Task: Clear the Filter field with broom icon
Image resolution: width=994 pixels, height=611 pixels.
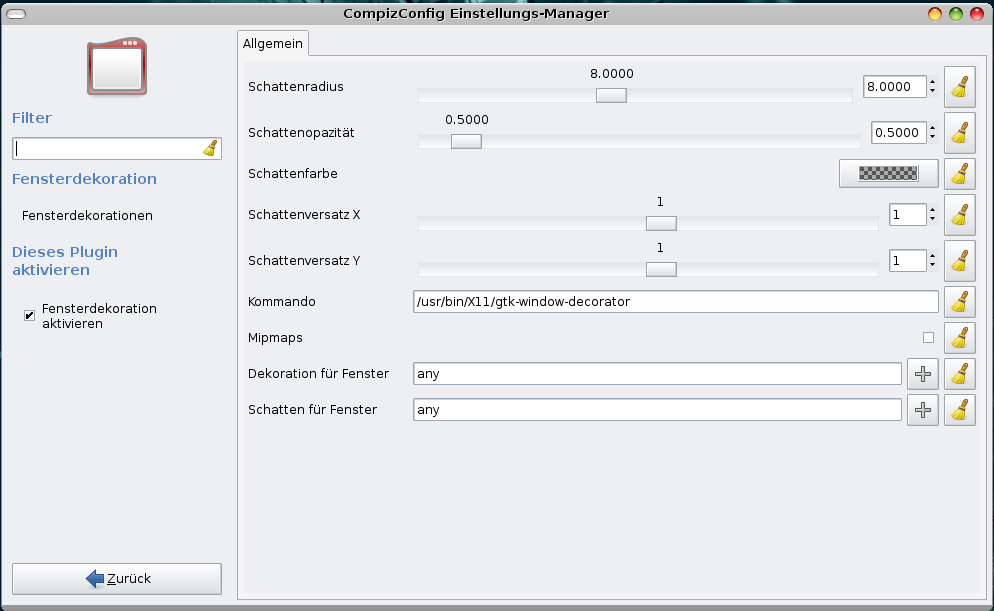Action: [x=210, y=148]
